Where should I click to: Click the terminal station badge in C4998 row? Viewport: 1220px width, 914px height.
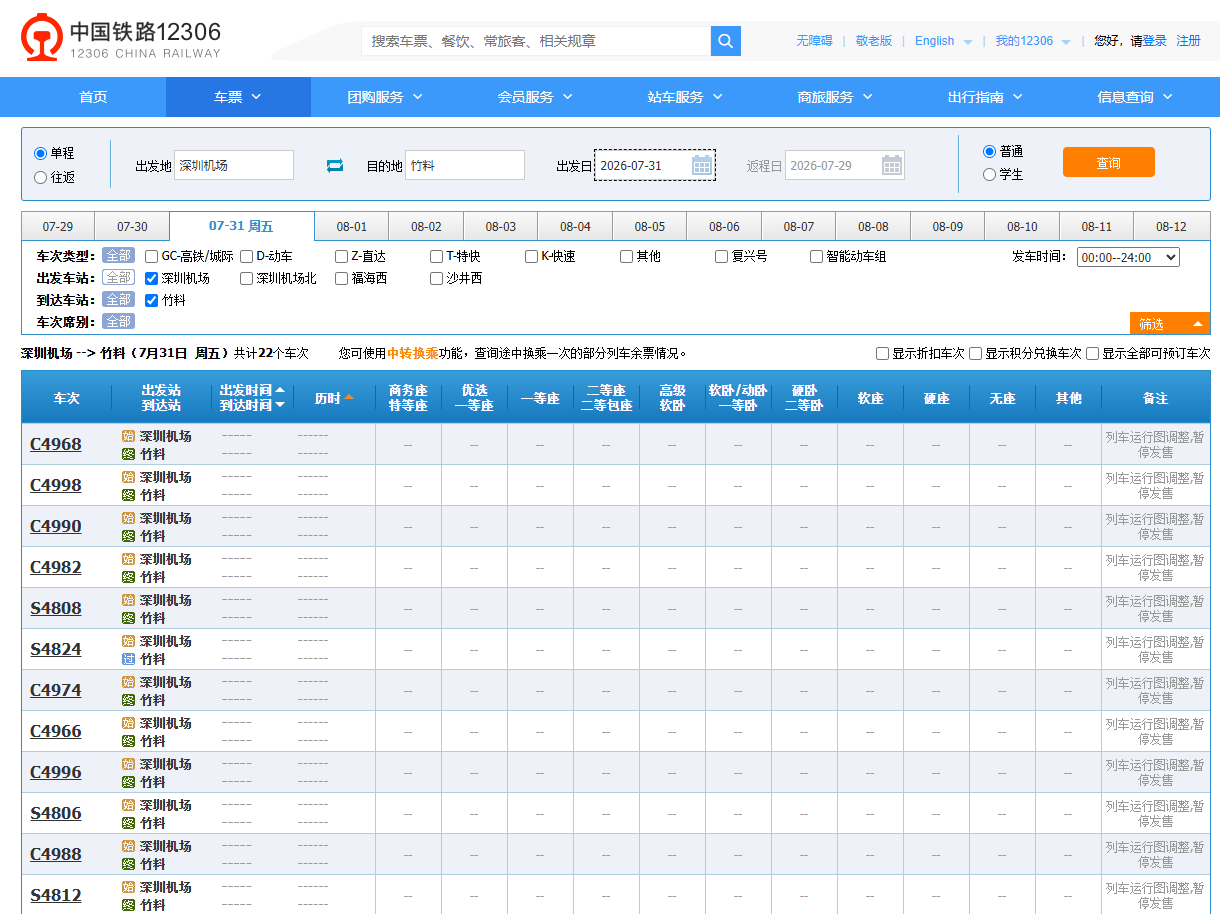pos(128,495)
